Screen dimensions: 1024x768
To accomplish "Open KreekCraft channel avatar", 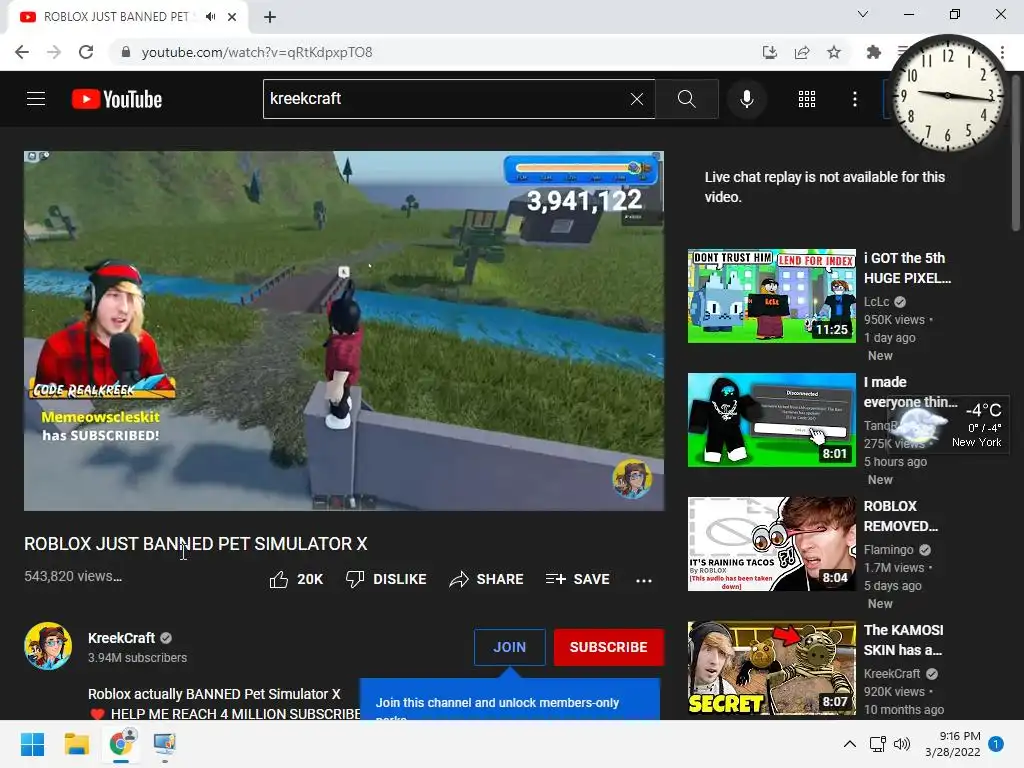I will click(48, 646).
